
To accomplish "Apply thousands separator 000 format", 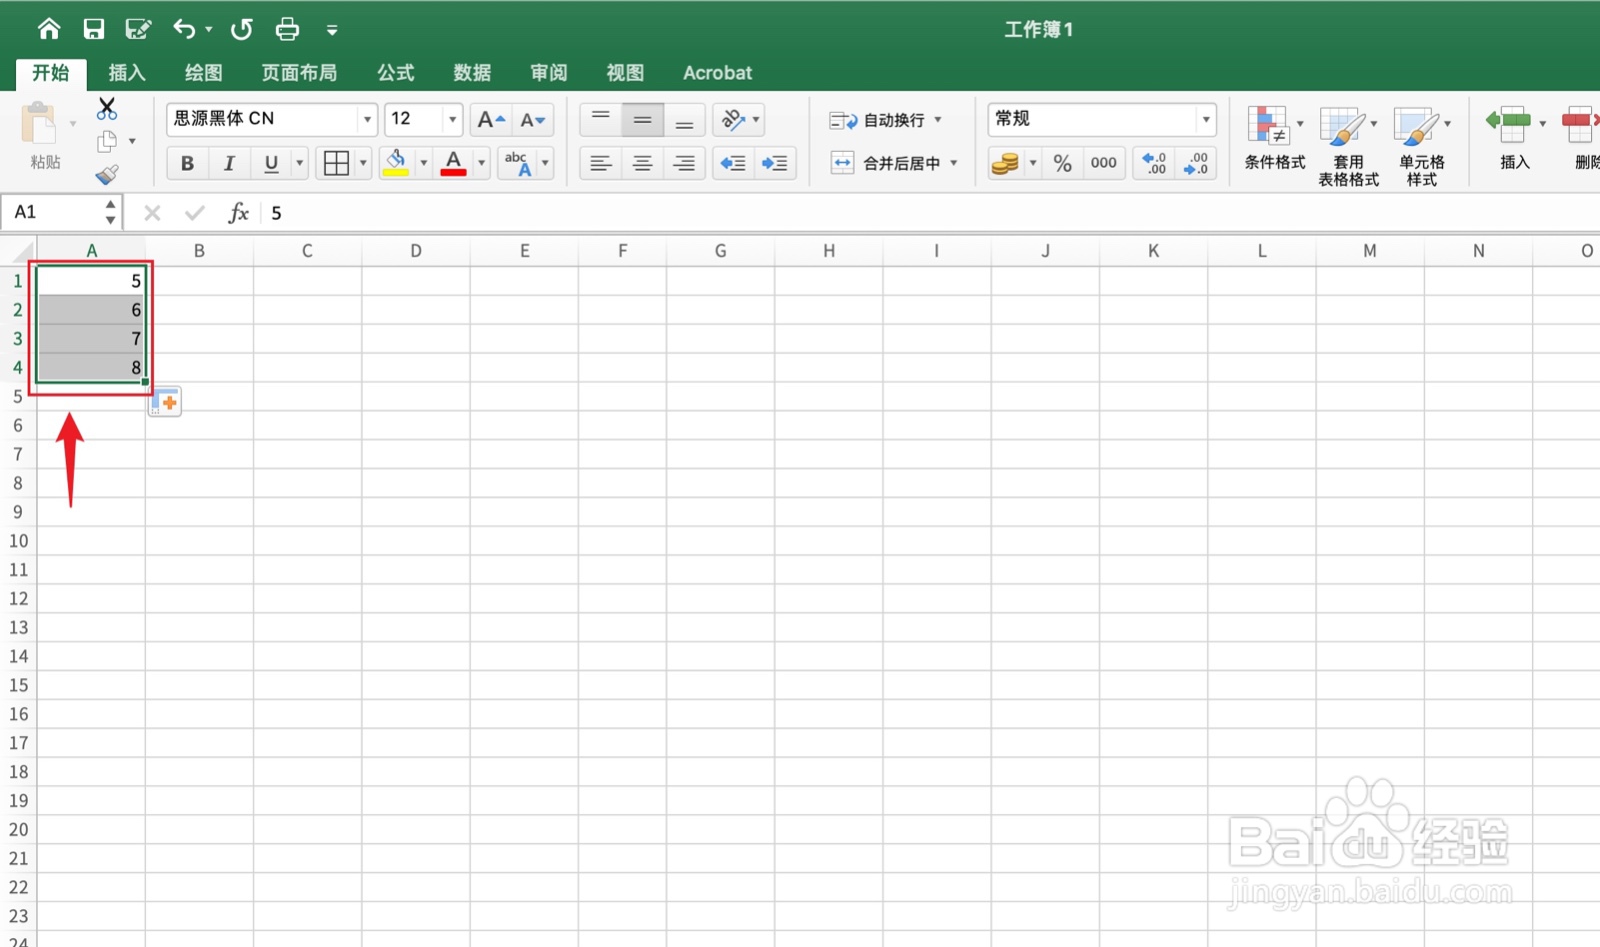I will (1104, 163).
